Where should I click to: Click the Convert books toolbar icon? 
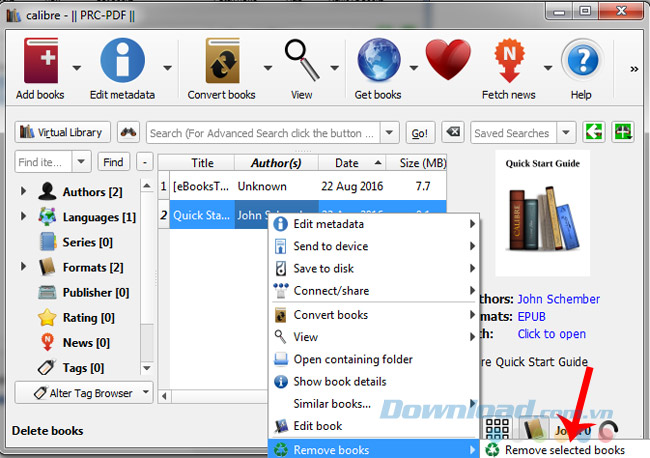click(x=221, y=61)
